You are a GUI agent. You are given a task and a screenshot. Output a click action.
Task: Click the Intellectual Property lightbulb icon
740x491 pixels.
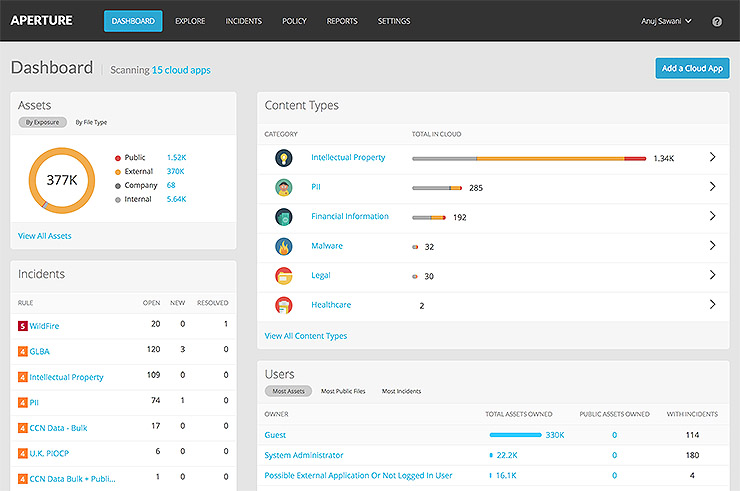pyautogui.click(x=284, y=158)
